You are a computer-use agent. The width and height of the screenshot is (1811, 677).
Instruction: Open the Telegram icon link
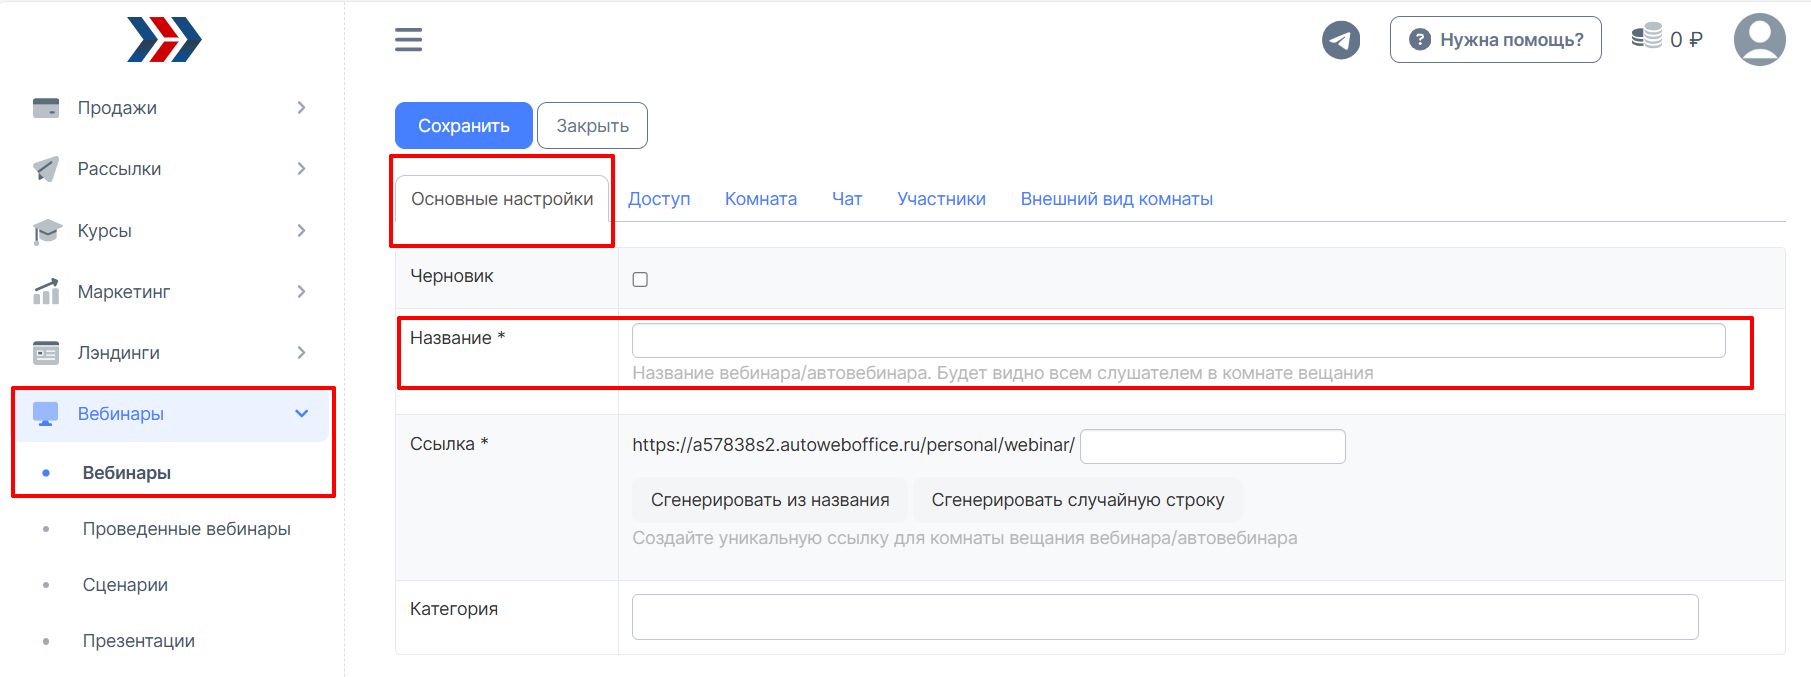click(1341, 40)
